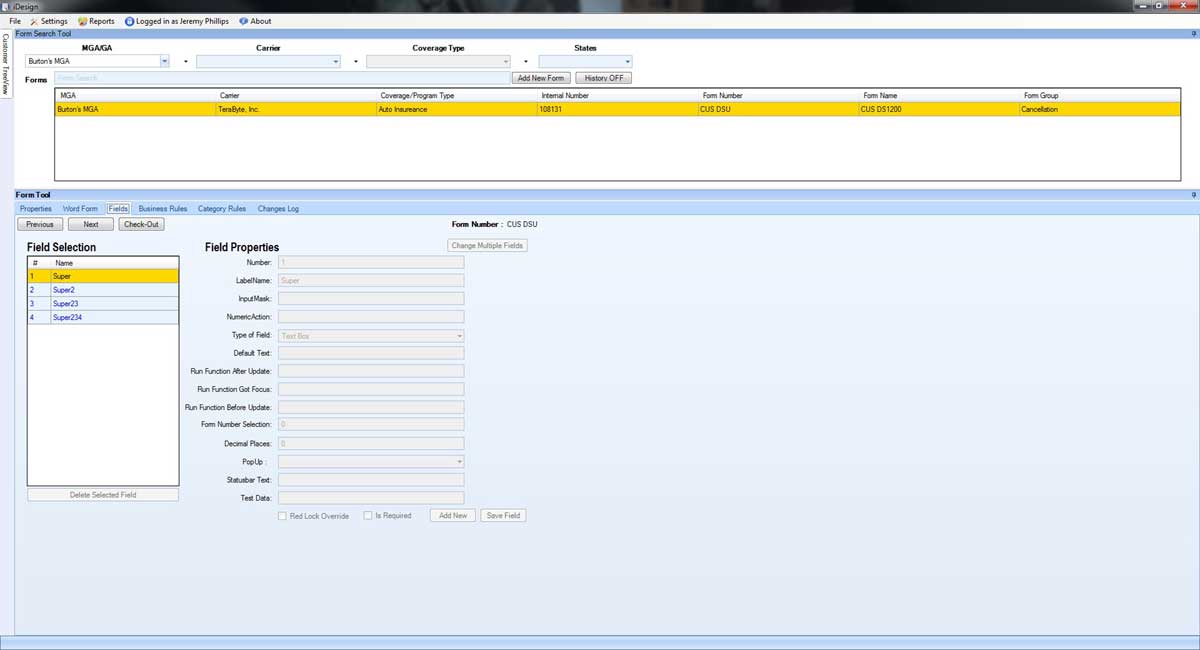Toggle Is Required checkbox
This screenshot has width=1200, height=650.
tap(368, 516)
